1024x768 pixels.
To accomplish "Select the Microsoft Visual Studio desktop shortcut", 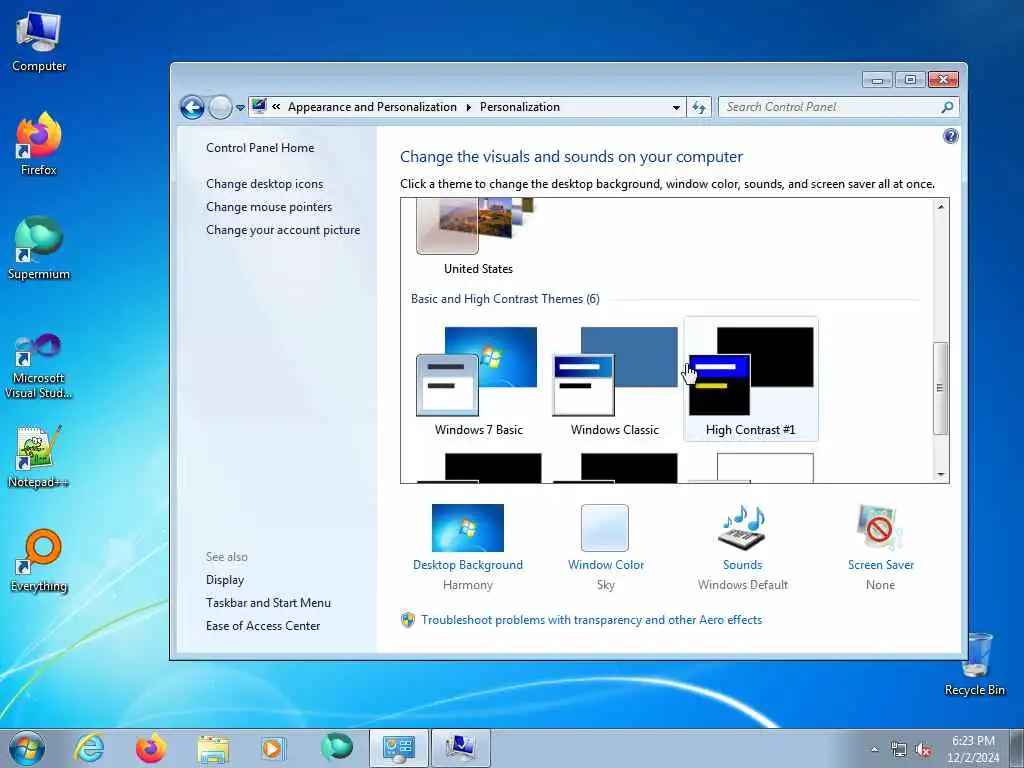I will (x=39, y=366).
